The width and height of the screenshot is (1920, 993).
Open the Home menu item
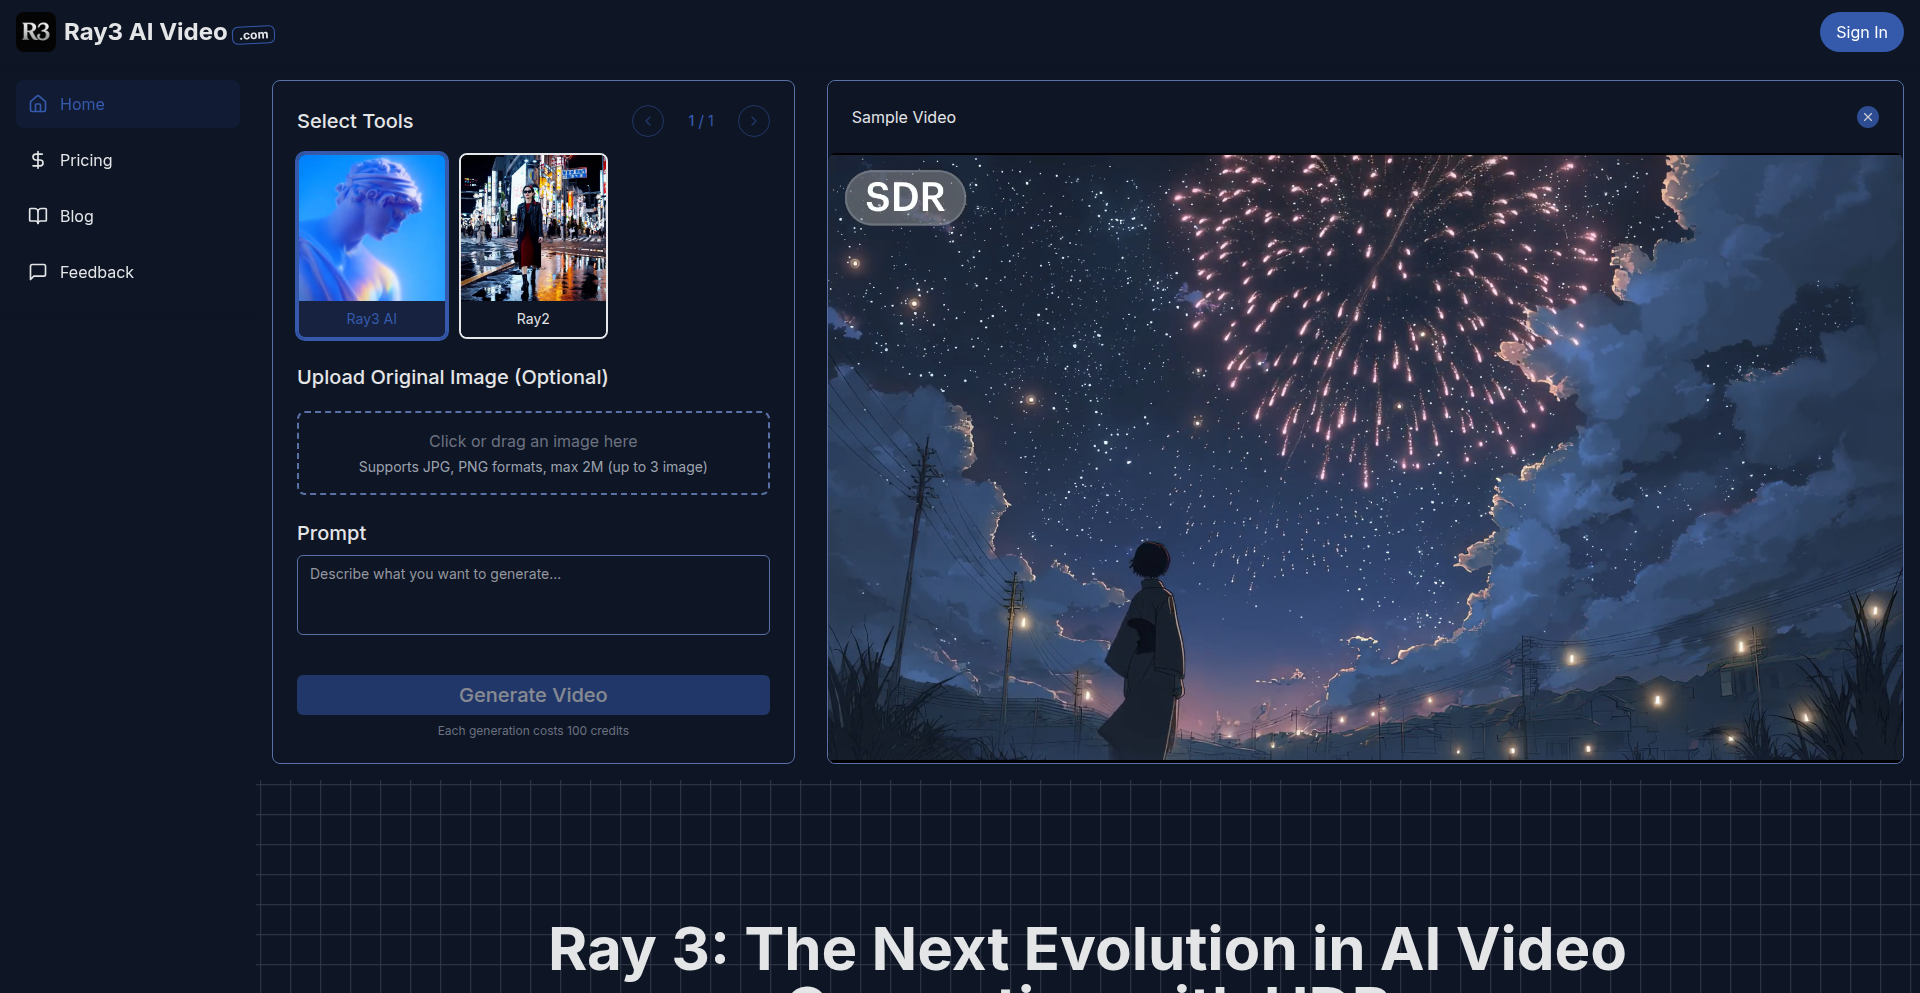tap(128, 104)
